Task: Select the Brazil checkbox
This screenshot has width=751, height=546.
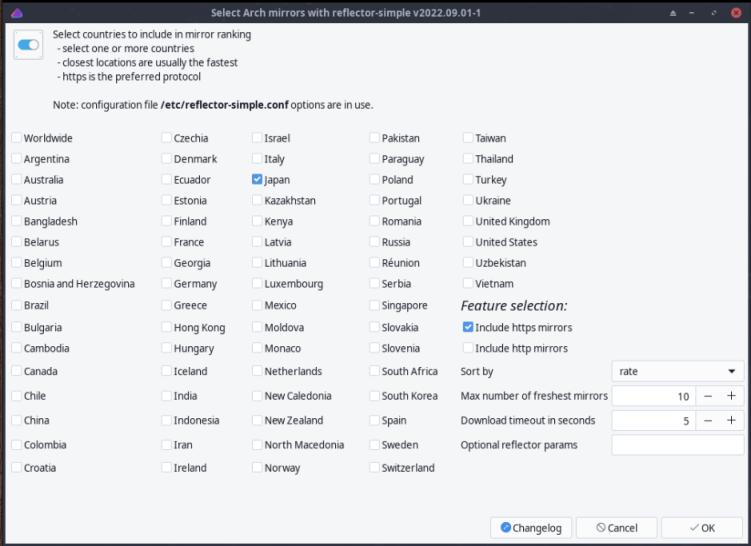Action: [x=16, y=305]
